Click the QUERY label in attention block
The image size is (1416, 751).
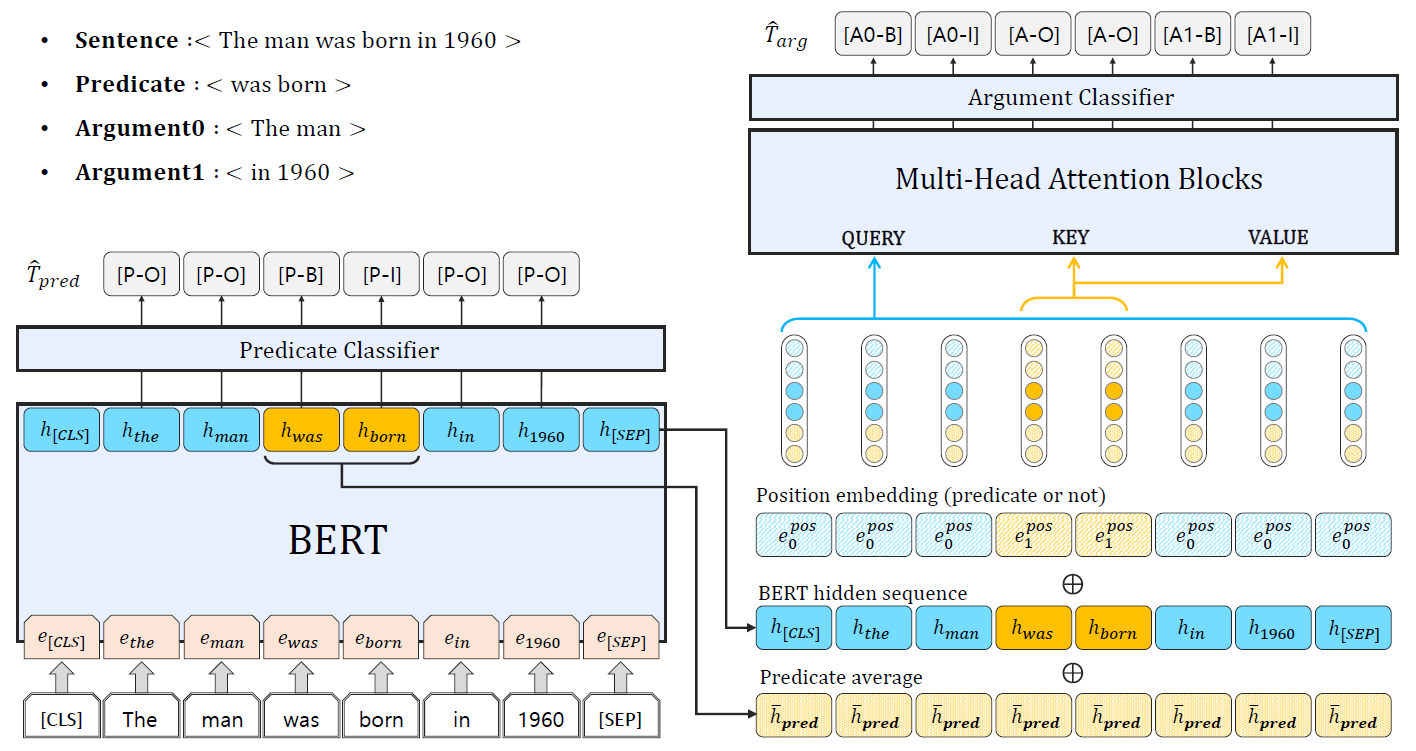pos(872,238)
